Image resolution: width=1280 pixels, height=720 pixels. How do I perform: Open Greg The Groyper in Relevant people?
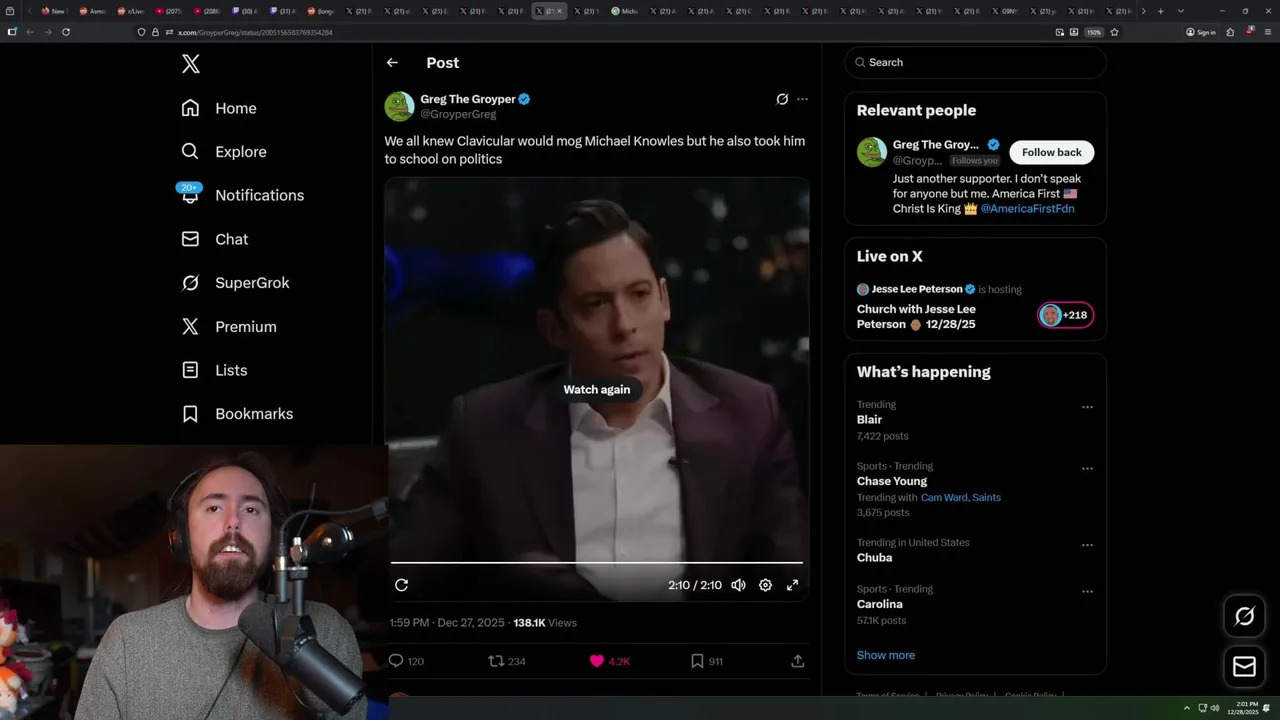click(x=936, y=145)
